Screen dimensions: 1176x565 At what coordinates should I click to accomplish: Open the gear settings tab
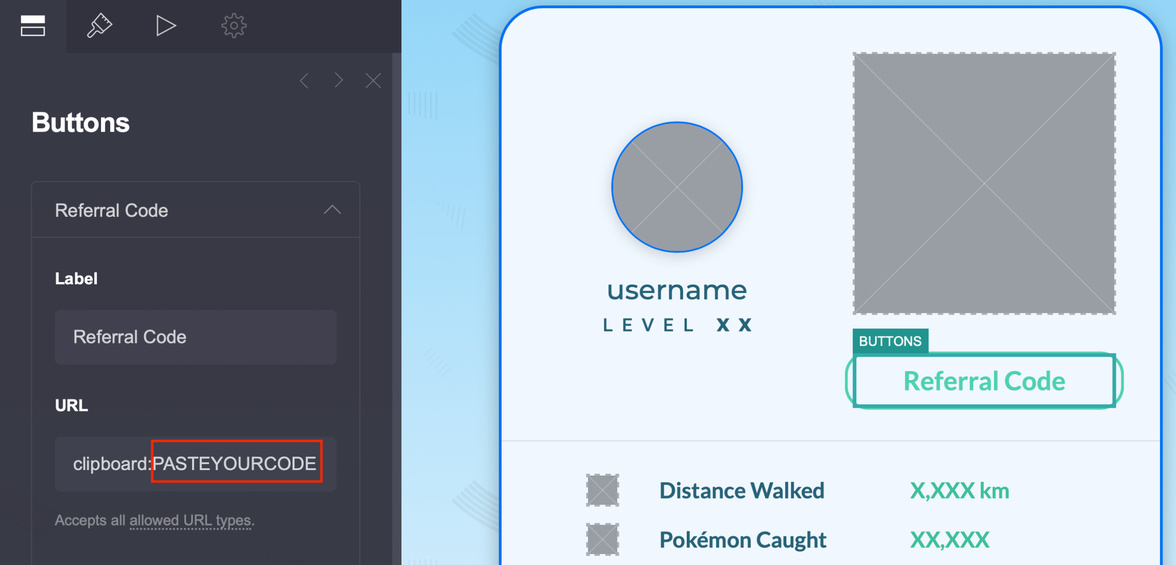(233, 26)
